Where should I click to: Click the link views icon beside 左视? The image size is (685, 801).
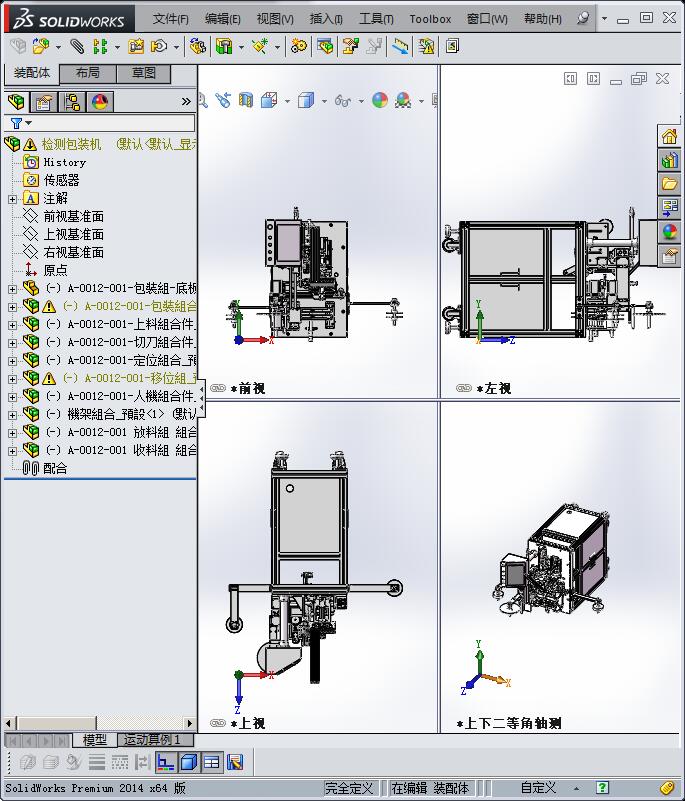[x=464, y=388]
